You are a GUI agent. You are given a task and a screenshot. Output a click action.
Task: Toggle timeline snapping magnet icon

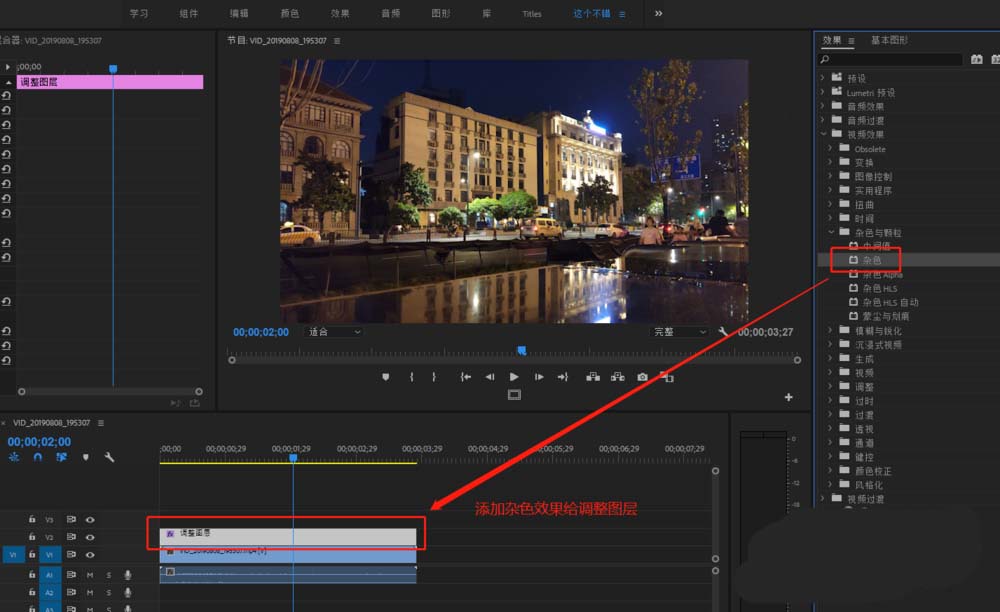pos(38,457)
